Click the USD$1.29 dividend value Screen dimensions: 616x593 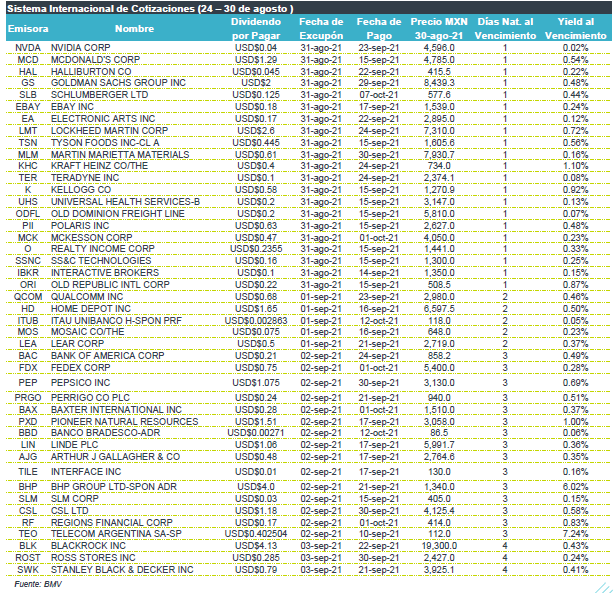(256, 60)
